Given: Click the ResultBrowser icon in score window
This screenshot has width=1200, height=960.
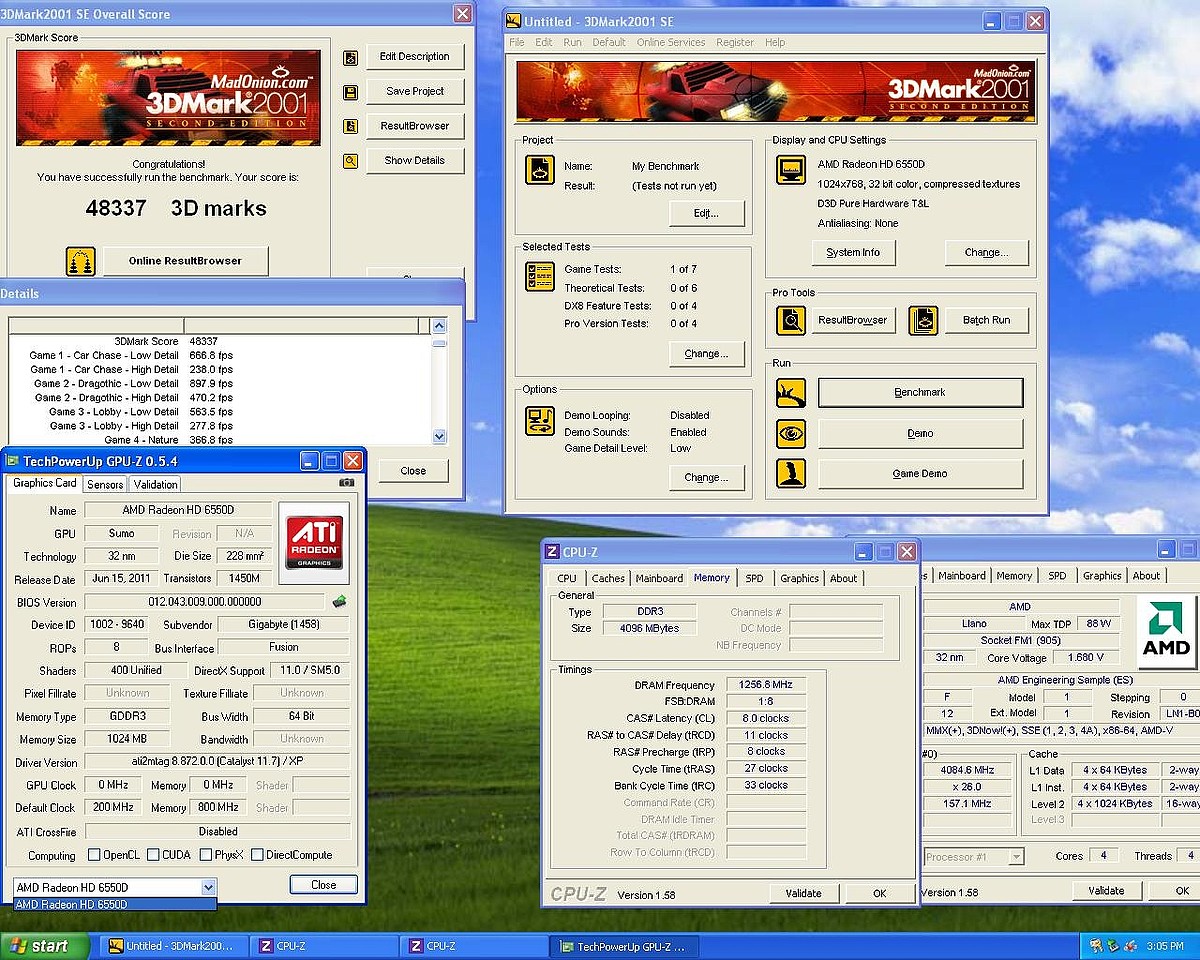Looking at the screenshot, I should [350, 126].
